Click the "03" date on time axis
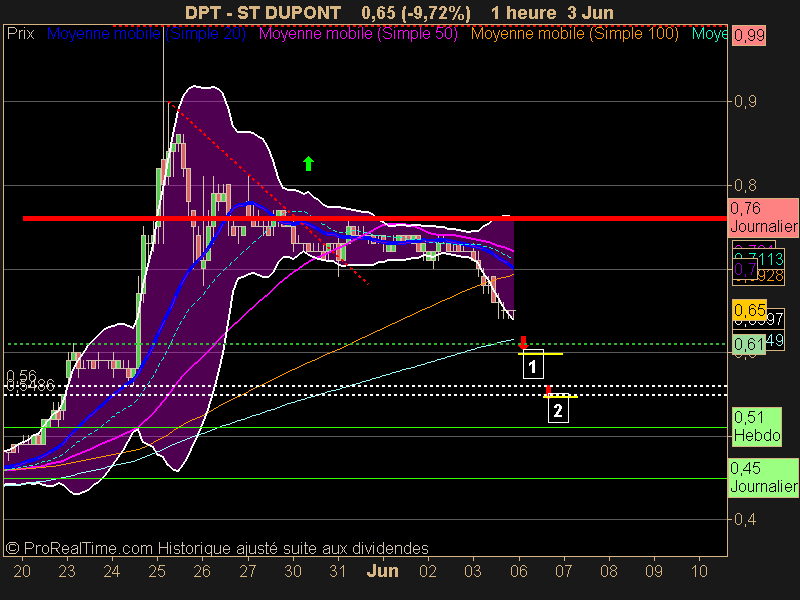The image size is (800, 600). [473, 571]
